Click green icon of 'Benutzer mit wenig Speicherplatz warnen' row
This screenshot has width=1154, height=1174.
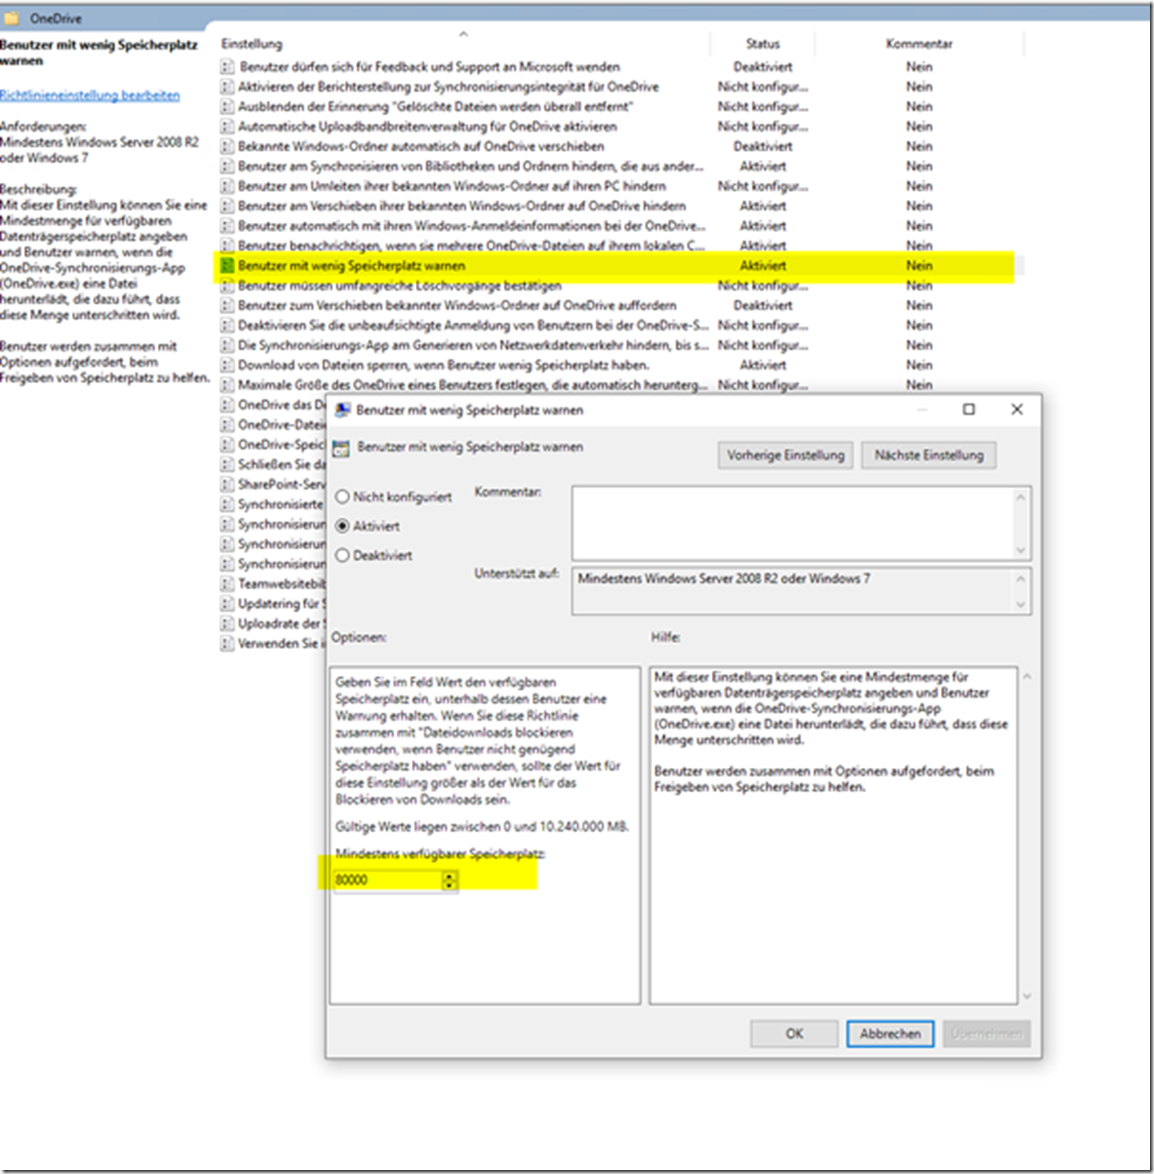coord(227,266)
